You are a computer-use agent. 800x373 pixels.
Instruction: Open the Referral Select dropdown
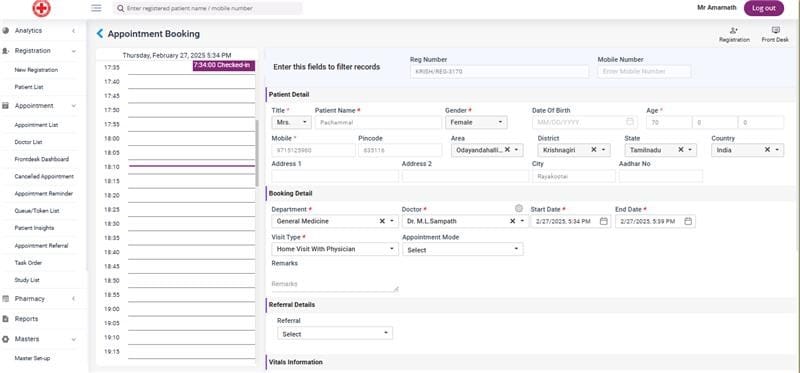click(x=335, y=334)
